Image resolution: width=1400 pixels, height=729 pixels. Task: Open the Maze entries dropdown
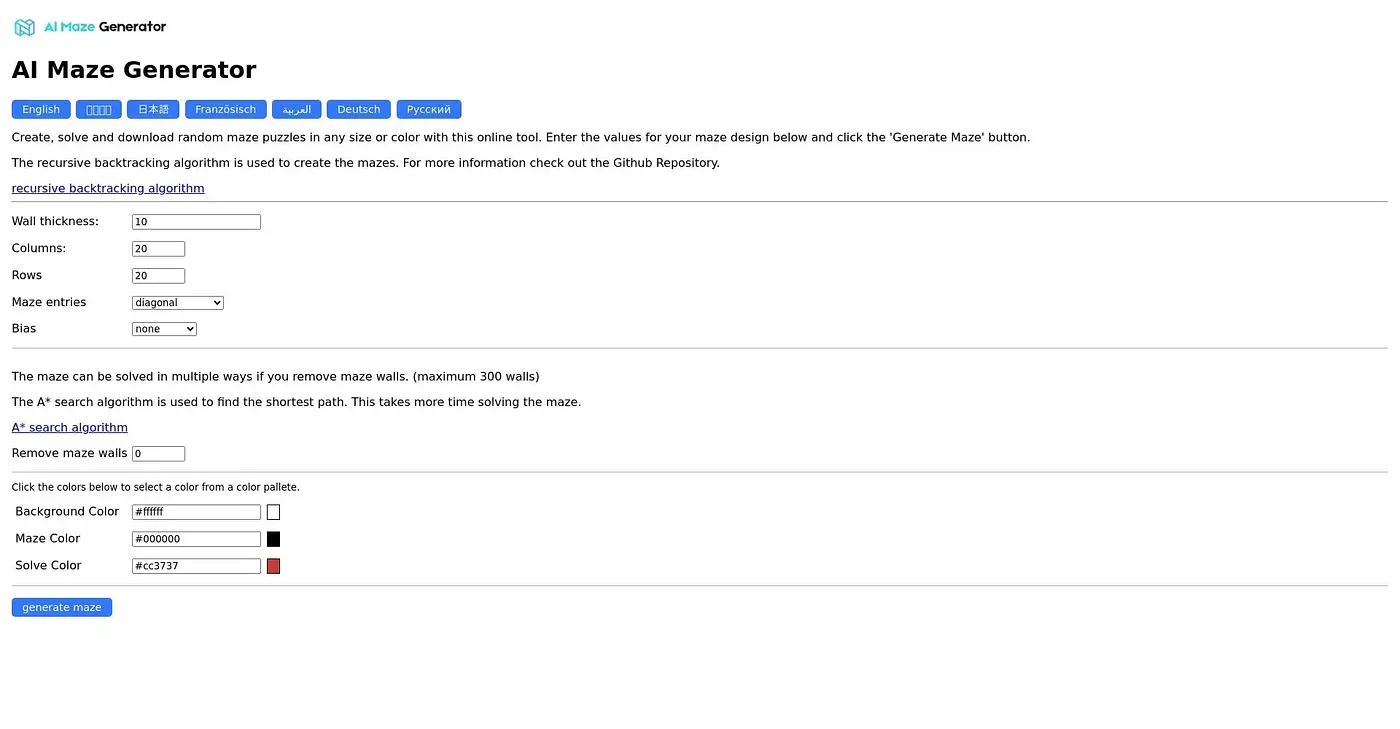[x=178, y=302]
